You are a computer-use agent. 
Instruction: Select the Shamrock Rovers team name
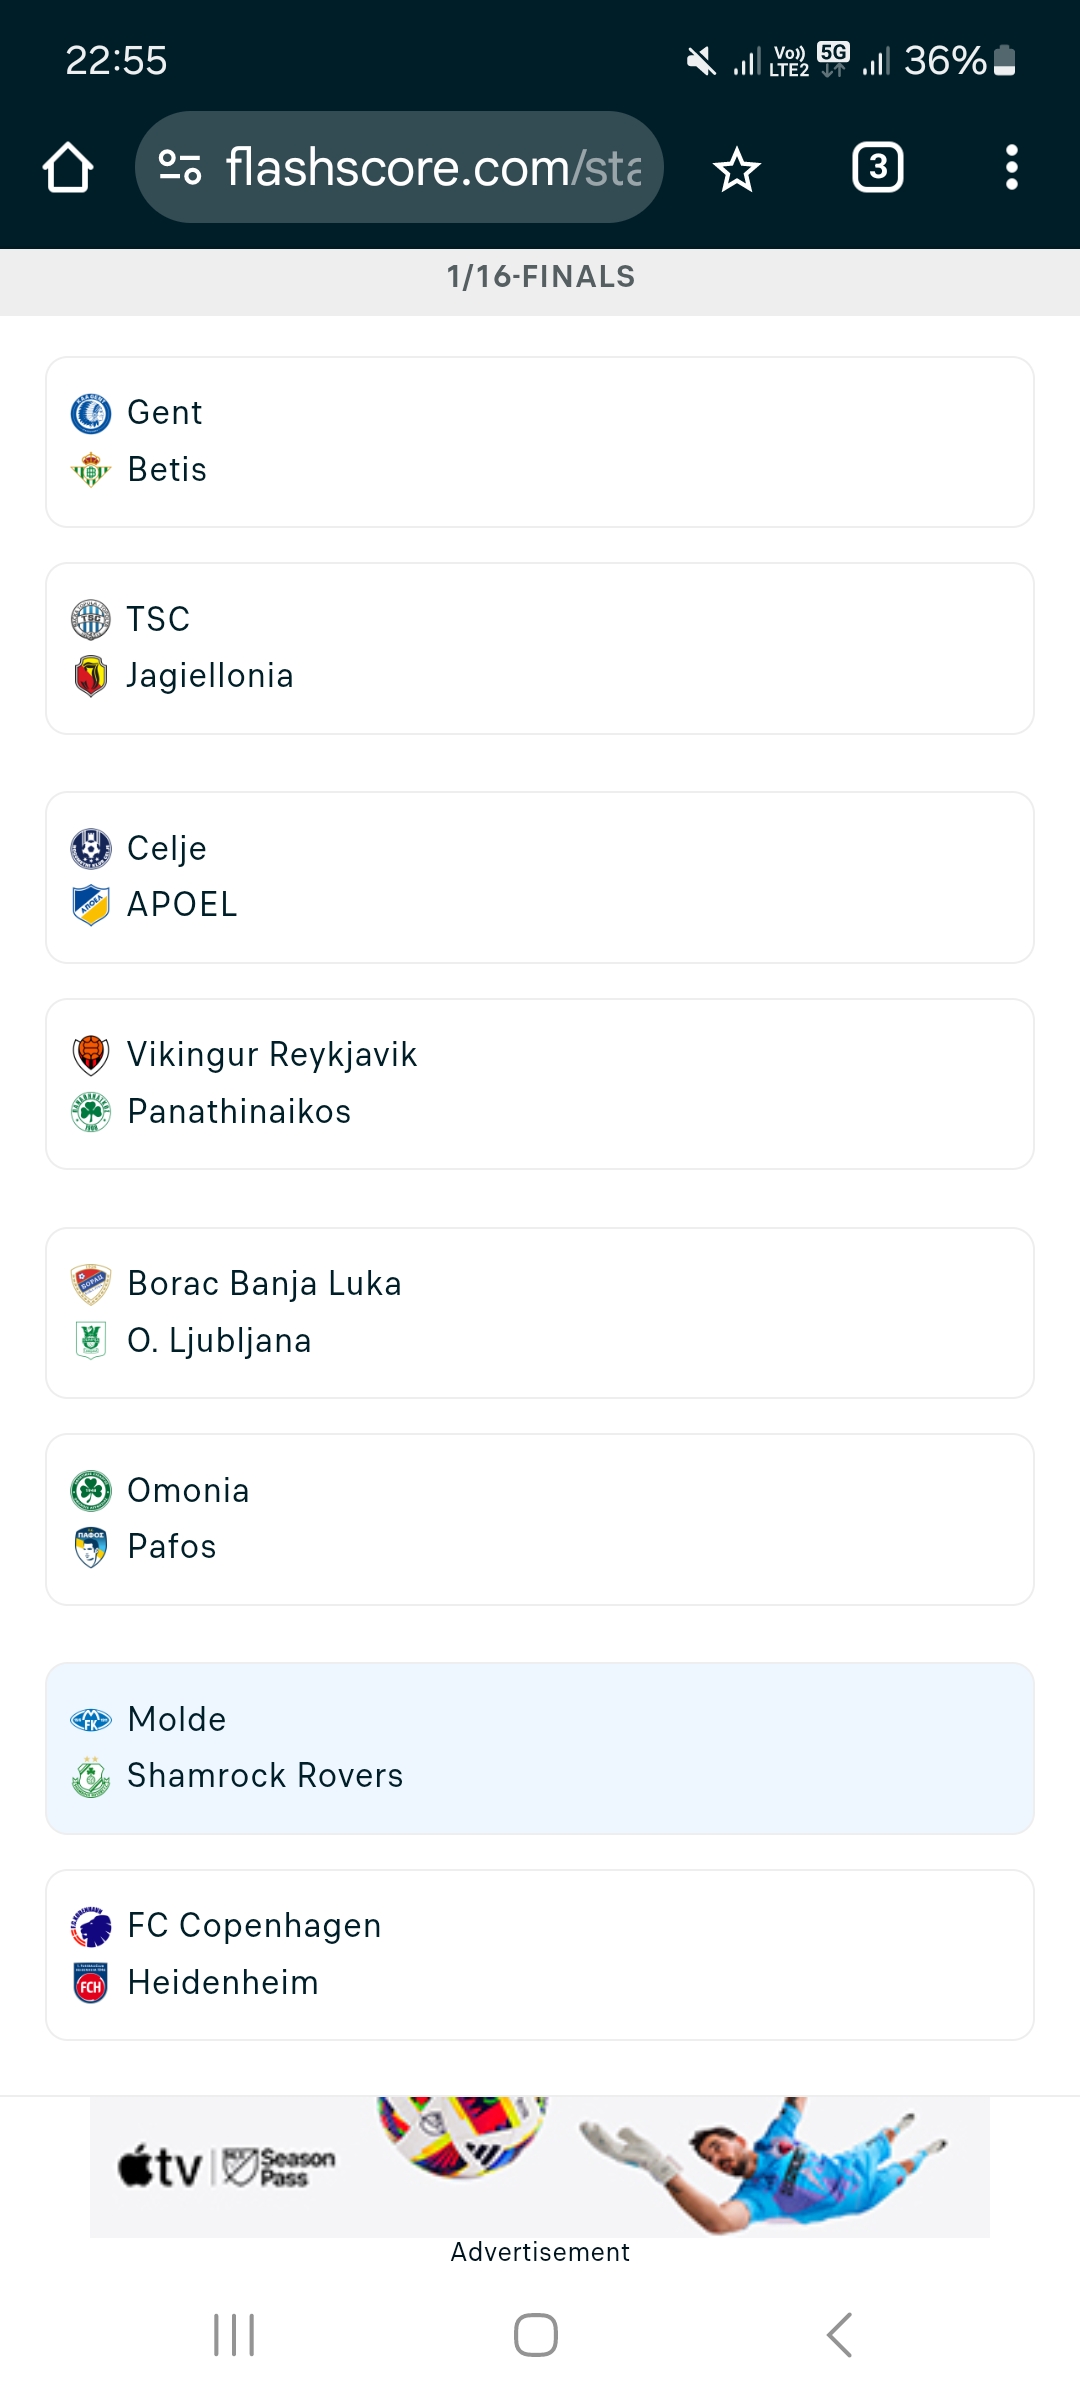pyautogui.click(x=264, y=1776)
